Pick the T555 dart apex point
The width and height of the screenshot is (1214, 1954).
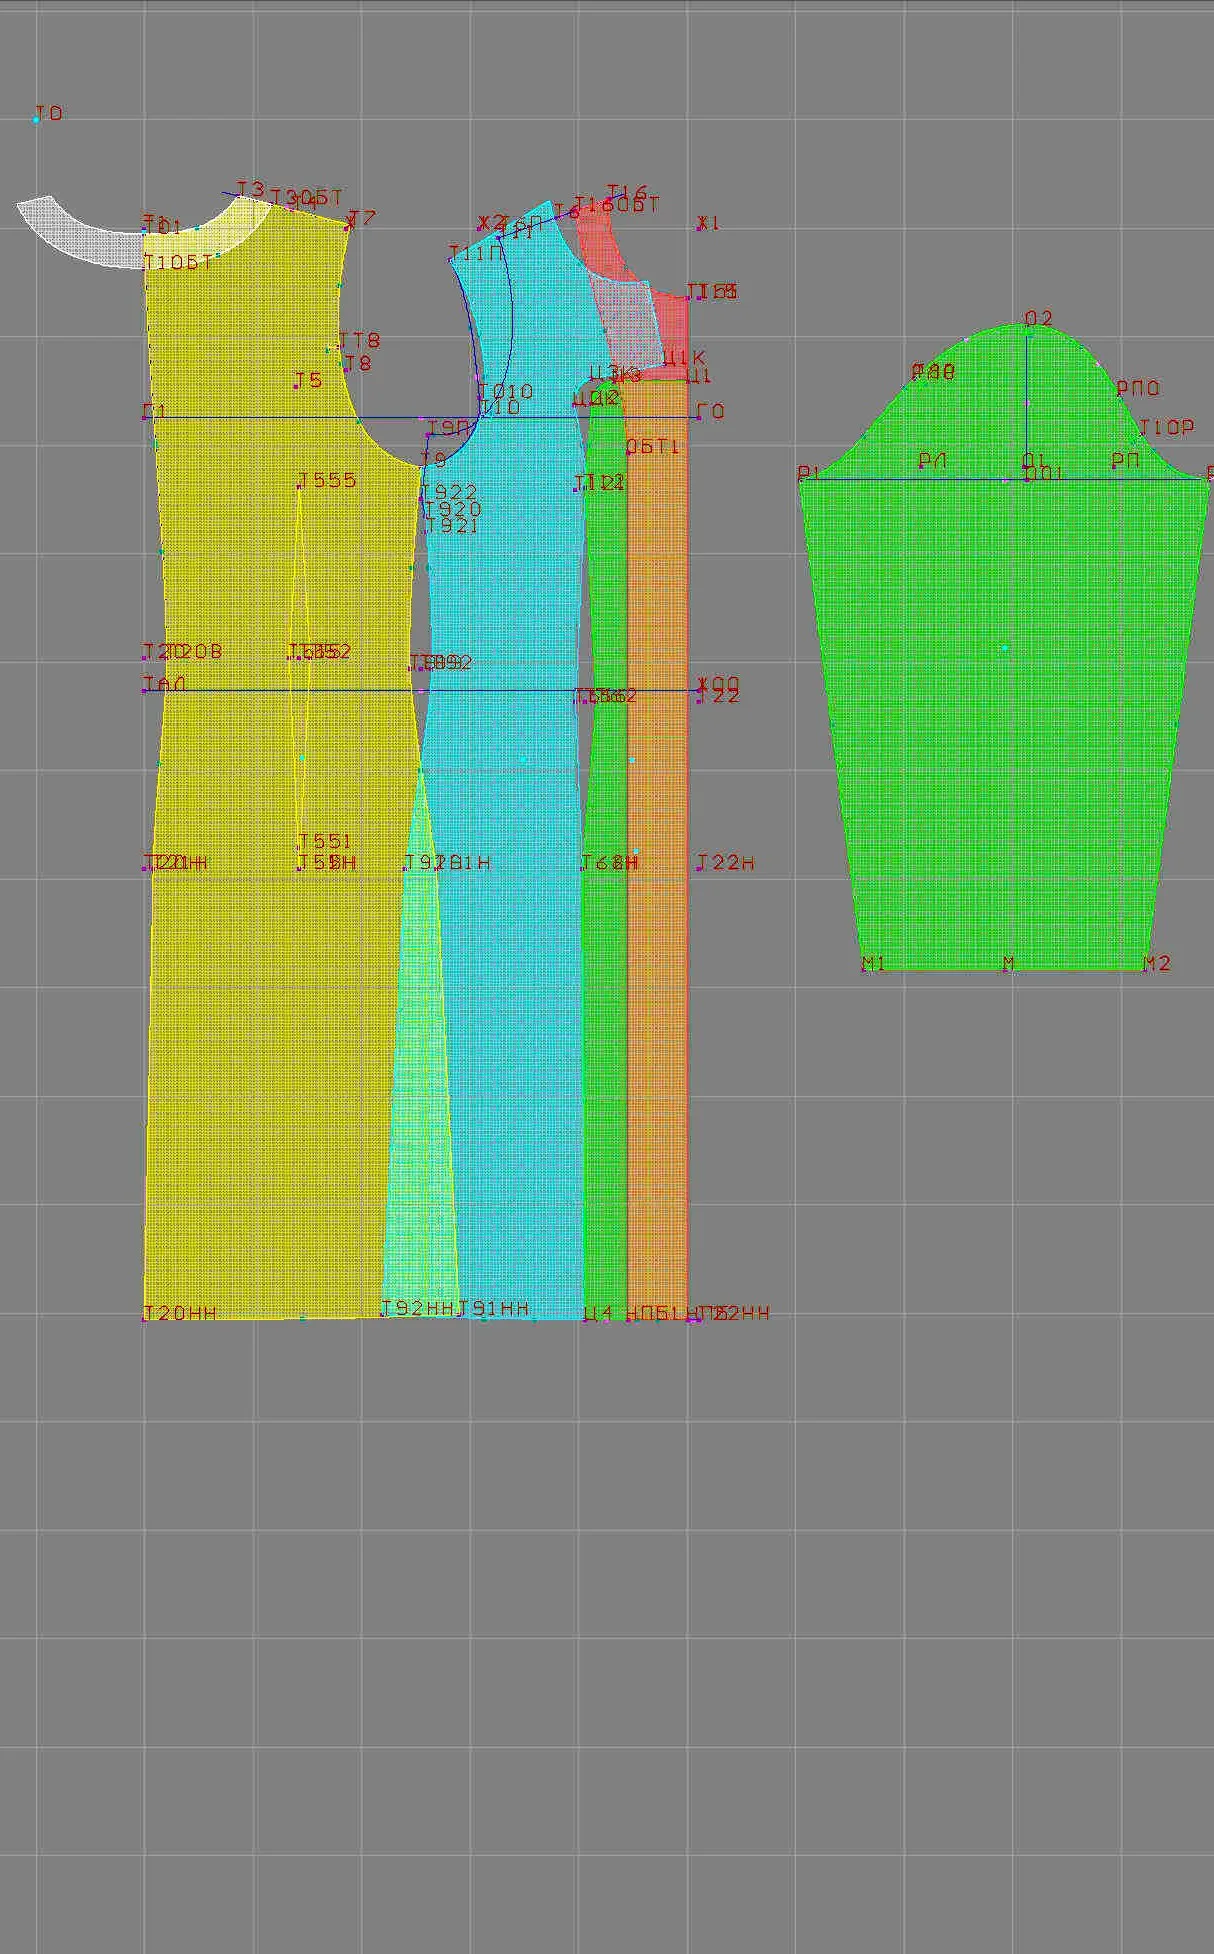(327, 480)
